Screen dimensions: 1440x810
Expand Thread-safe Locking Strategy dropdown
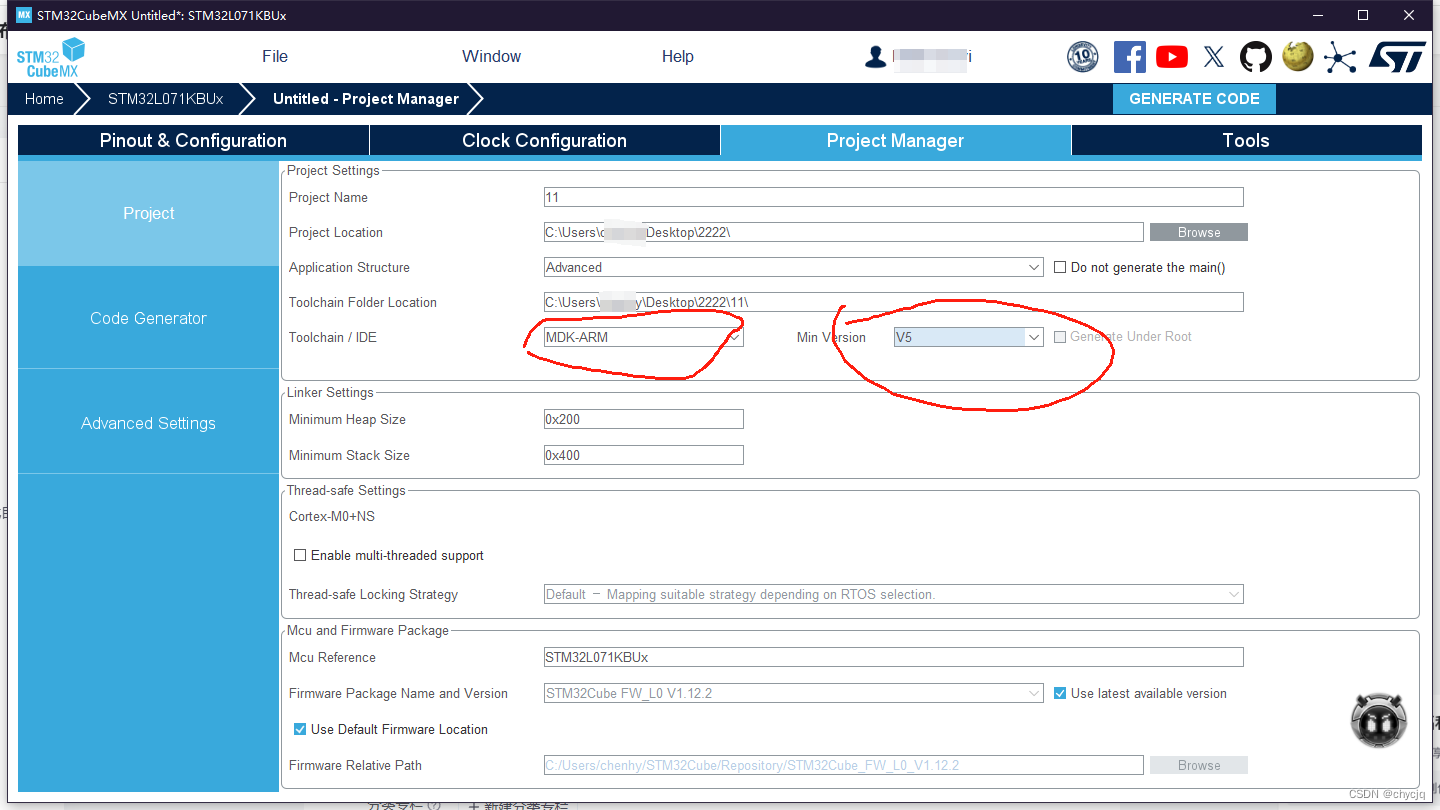point(894,594)
